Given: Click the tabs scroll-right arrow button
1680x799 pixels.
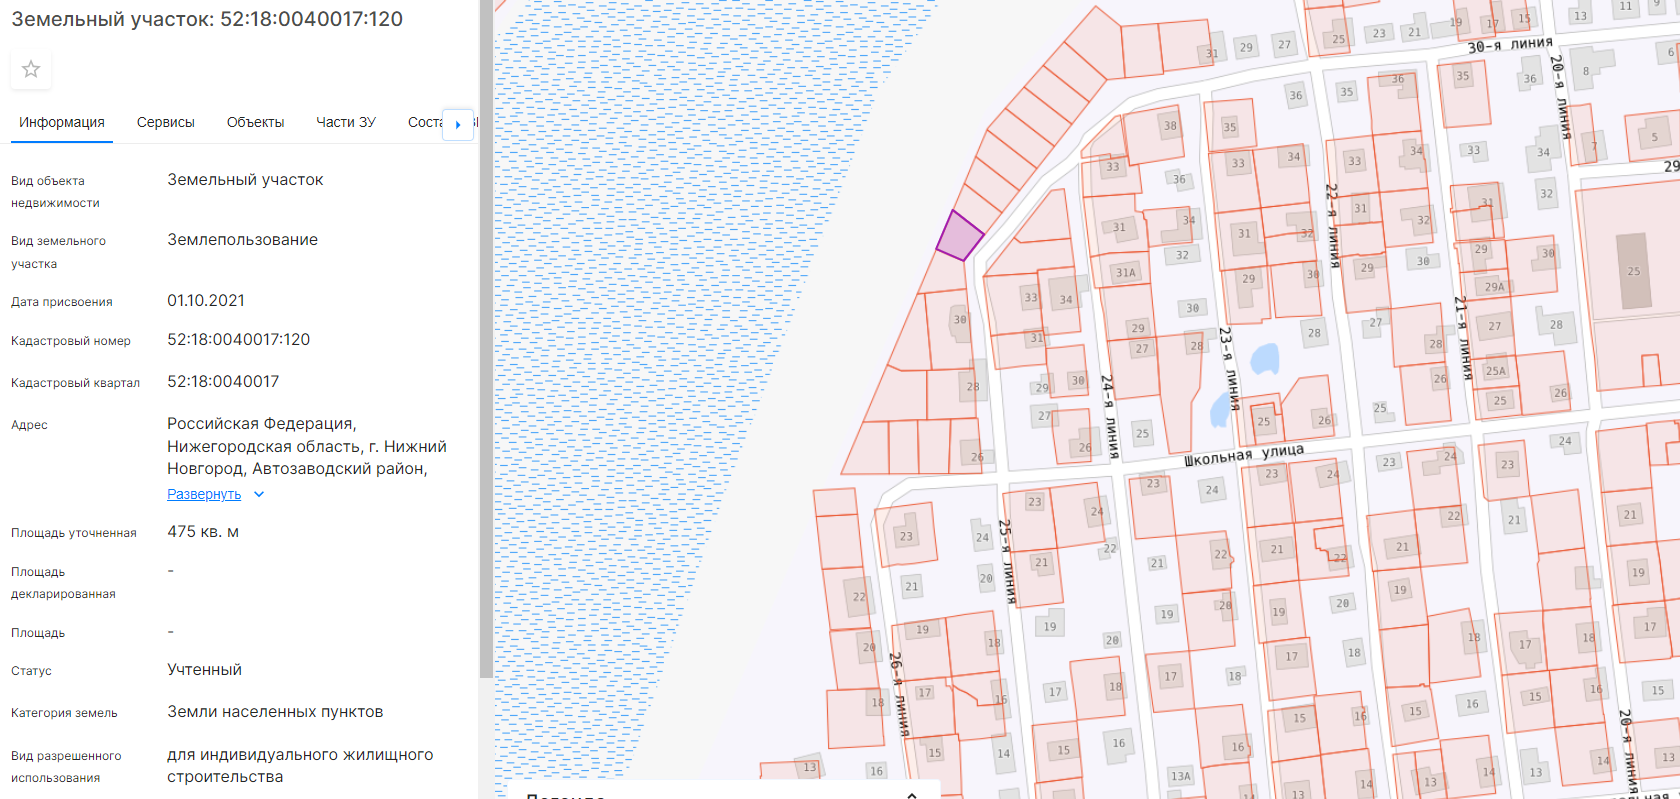Looking at the screenshot, I should click(x=458, y=125).
